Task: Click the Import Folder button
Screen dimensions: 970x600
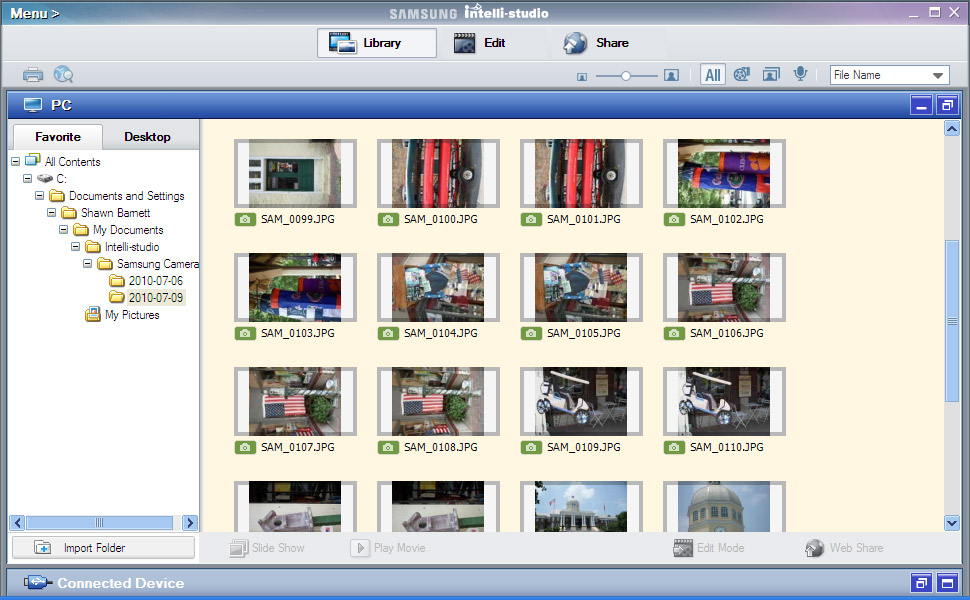Action: [x=103, y=548]
